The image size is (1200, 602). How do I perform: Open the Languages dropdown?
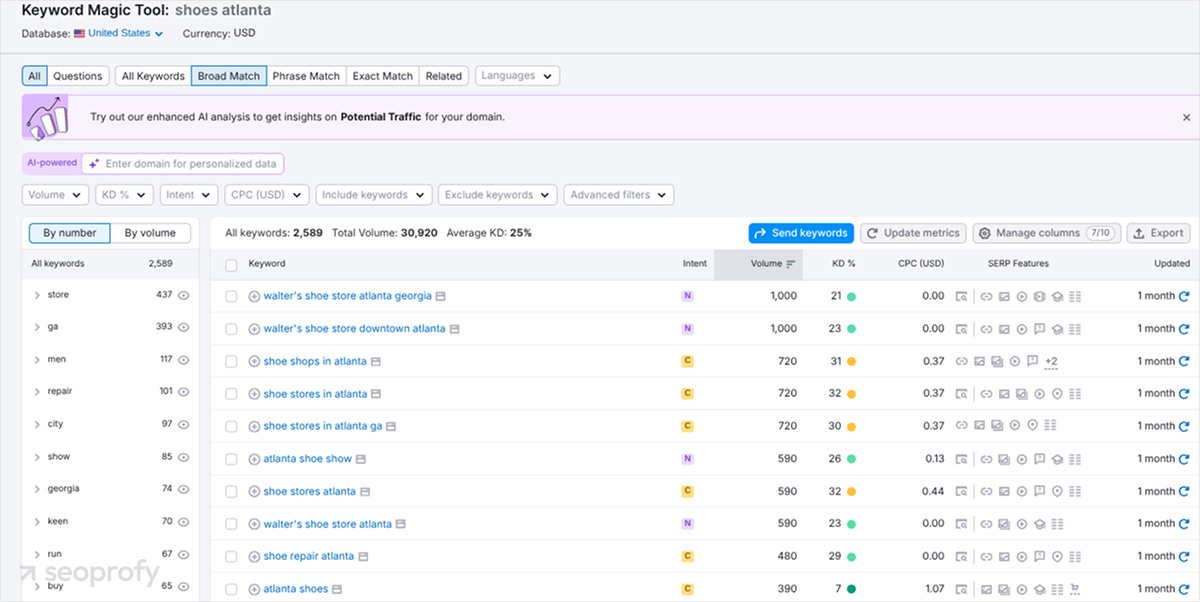[516, 75]
